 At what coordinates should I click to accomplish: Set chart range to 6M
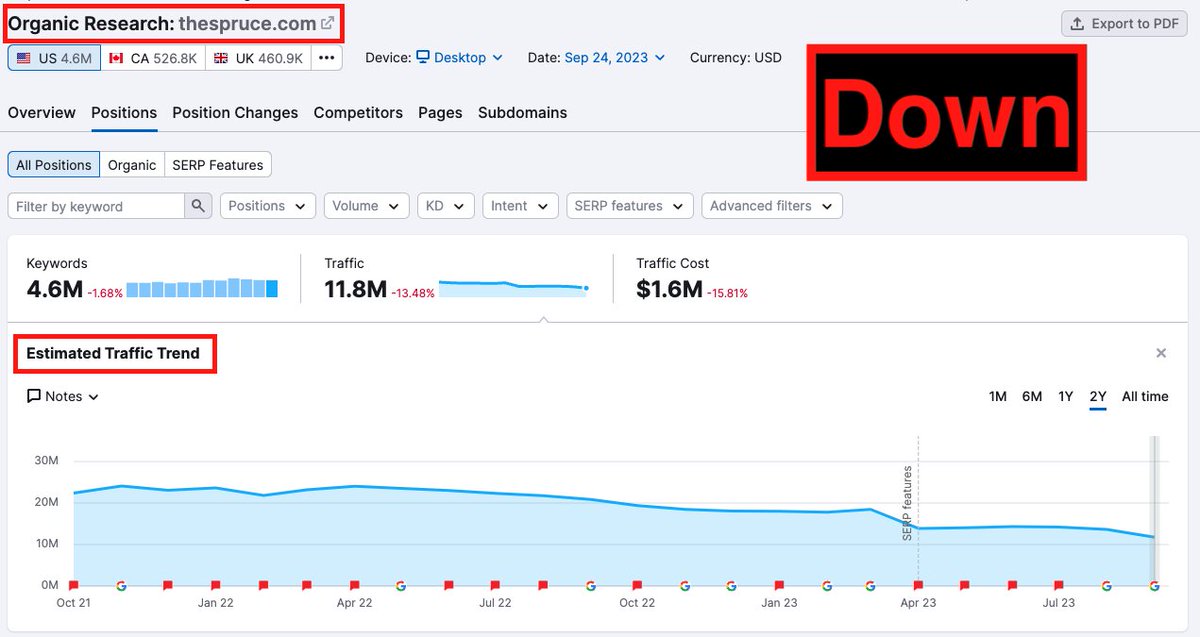(1032, 396)
